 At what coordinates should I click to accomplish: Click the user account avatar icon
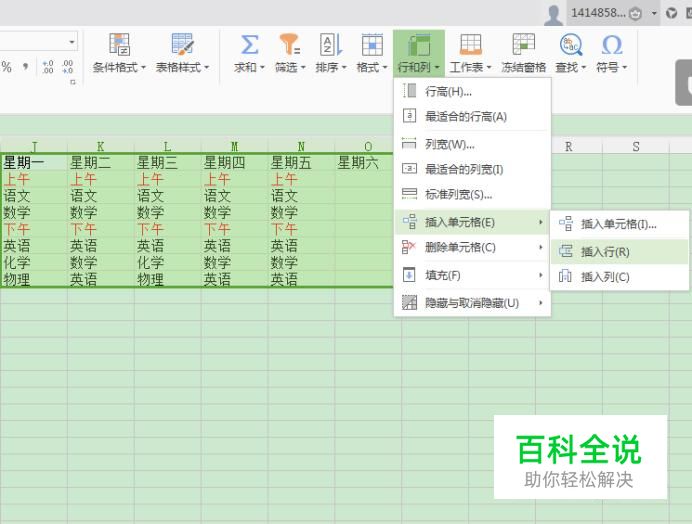pos(553,14)
